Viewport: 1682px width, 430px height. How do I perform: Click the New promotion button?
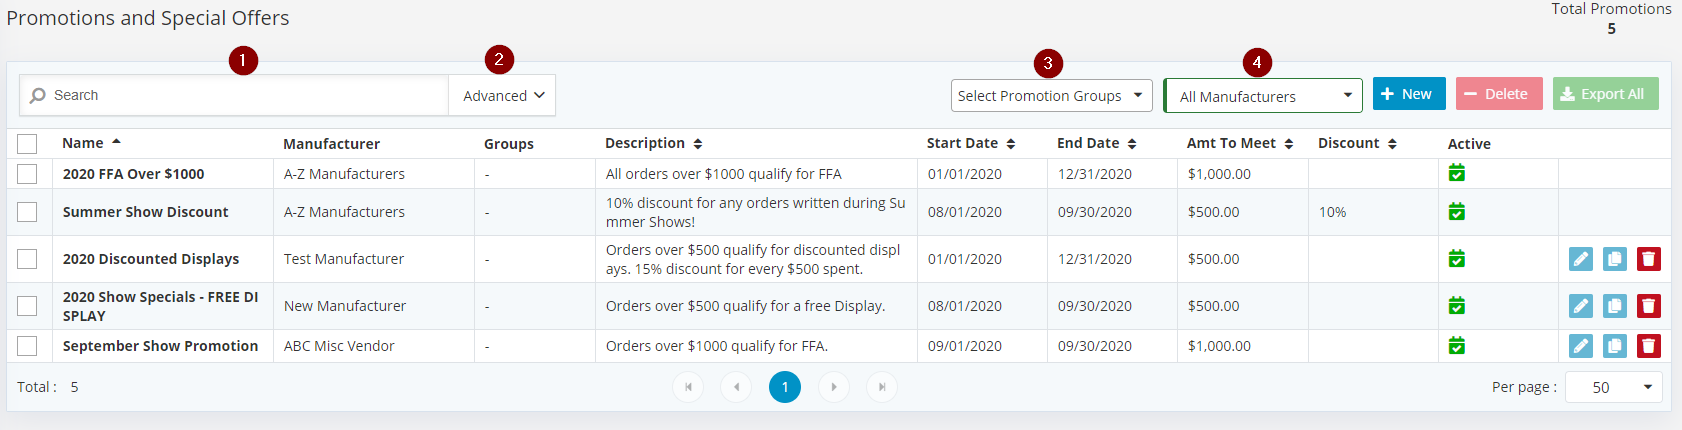click(x=1409, y=94)
